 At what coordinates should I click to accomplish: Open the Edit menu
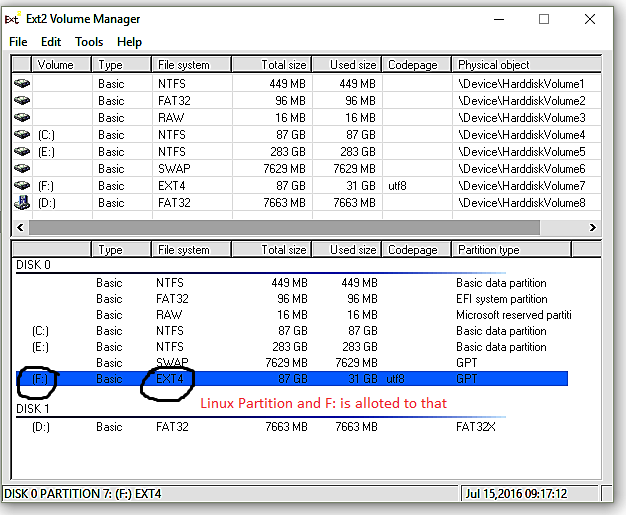[x=51, y=42]
